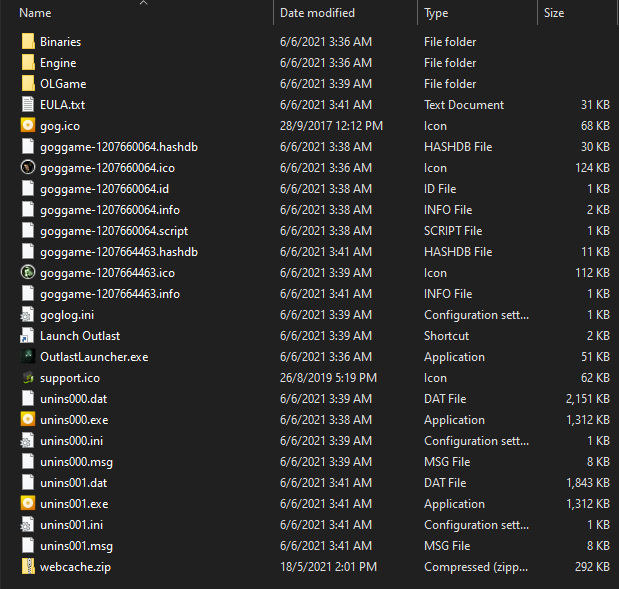Click the goglog.ini configuration file icon
This screenshot has width=619, height=589.
(x=28, y=315)
